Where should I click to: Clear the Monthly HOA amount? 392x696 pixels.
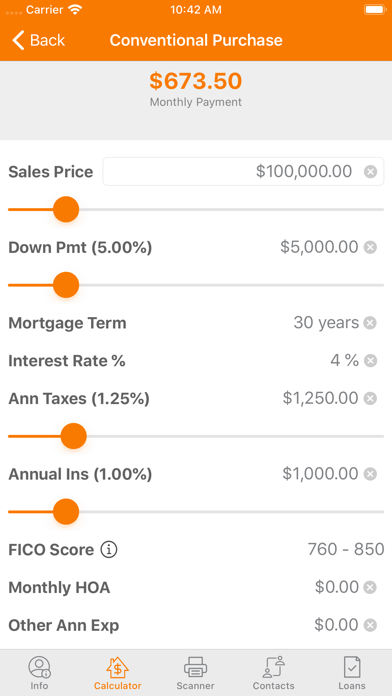[x=370, y=588]
